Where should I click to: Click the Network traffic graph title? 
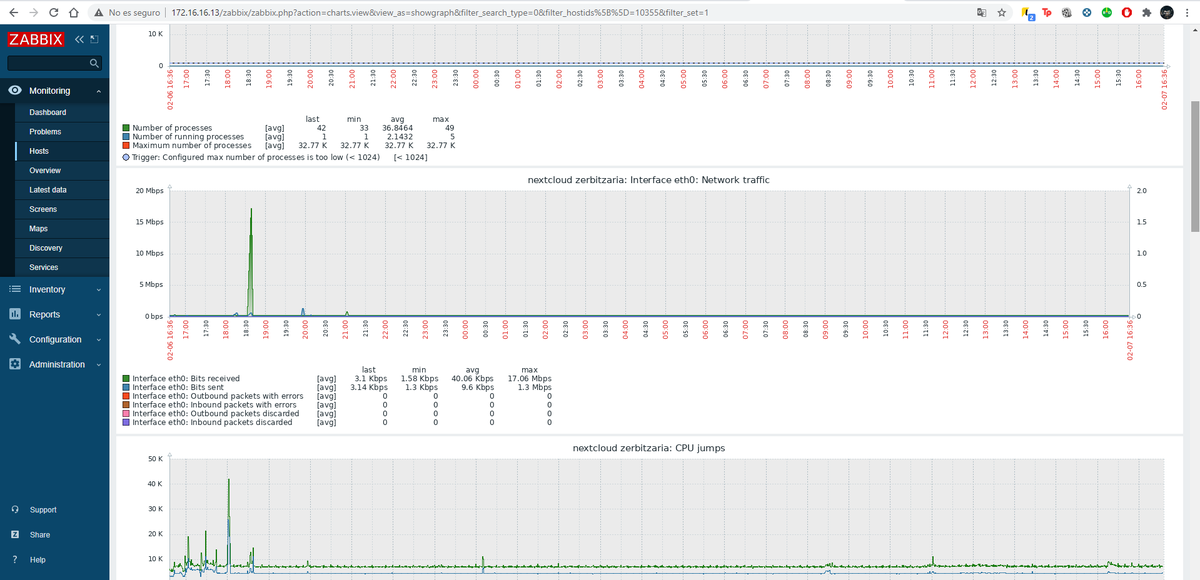(x=648, y=180)
